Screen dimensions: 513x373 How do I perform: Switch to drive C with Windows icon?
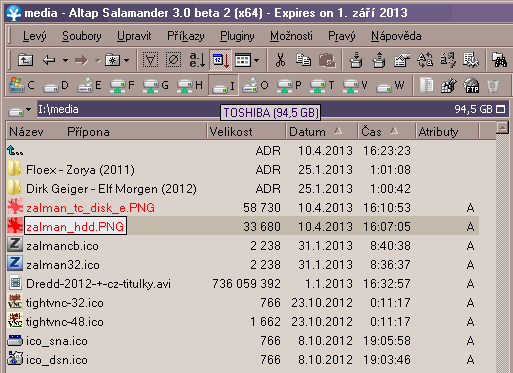click(22, 86)
